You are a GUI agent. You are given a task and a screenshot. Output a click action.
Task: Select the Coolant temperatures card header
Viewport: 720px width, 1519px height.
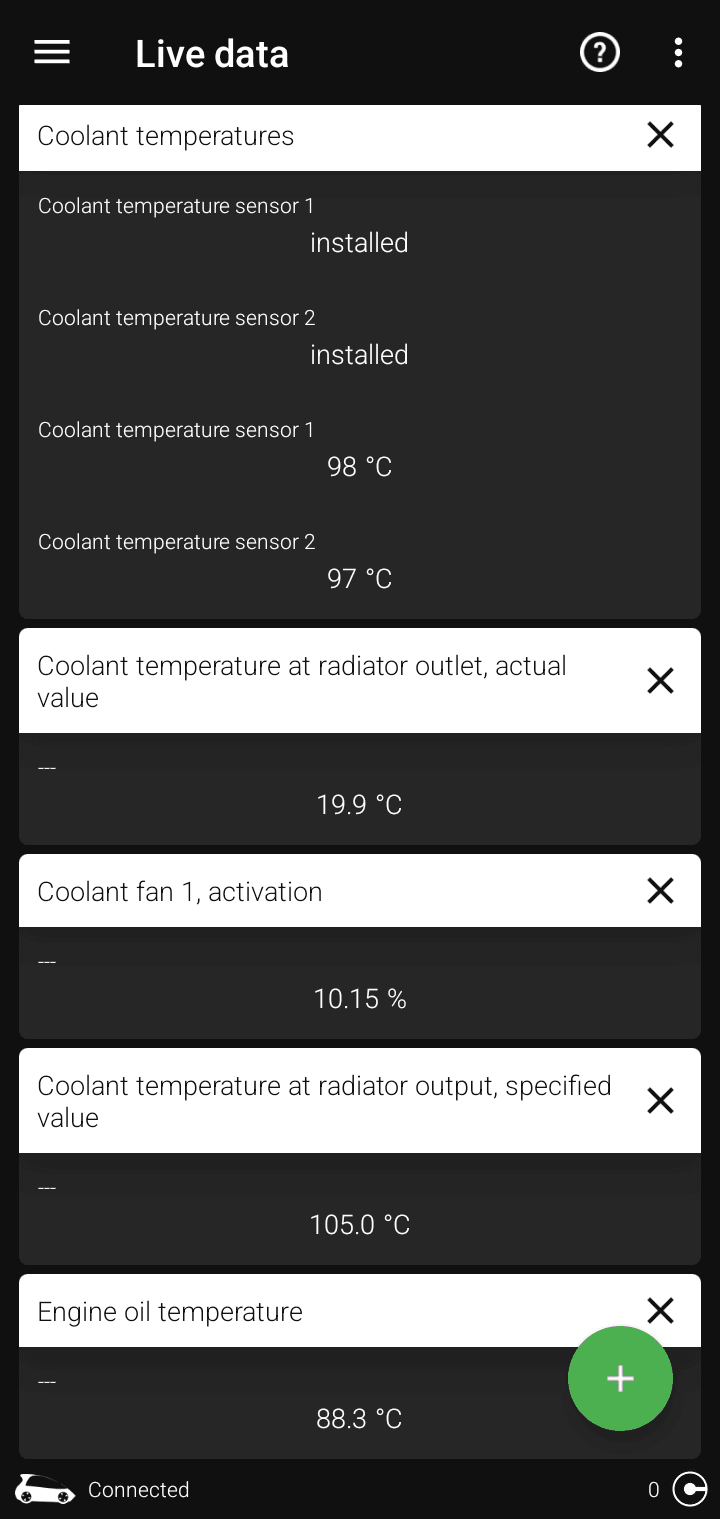[x=166, y=136]
